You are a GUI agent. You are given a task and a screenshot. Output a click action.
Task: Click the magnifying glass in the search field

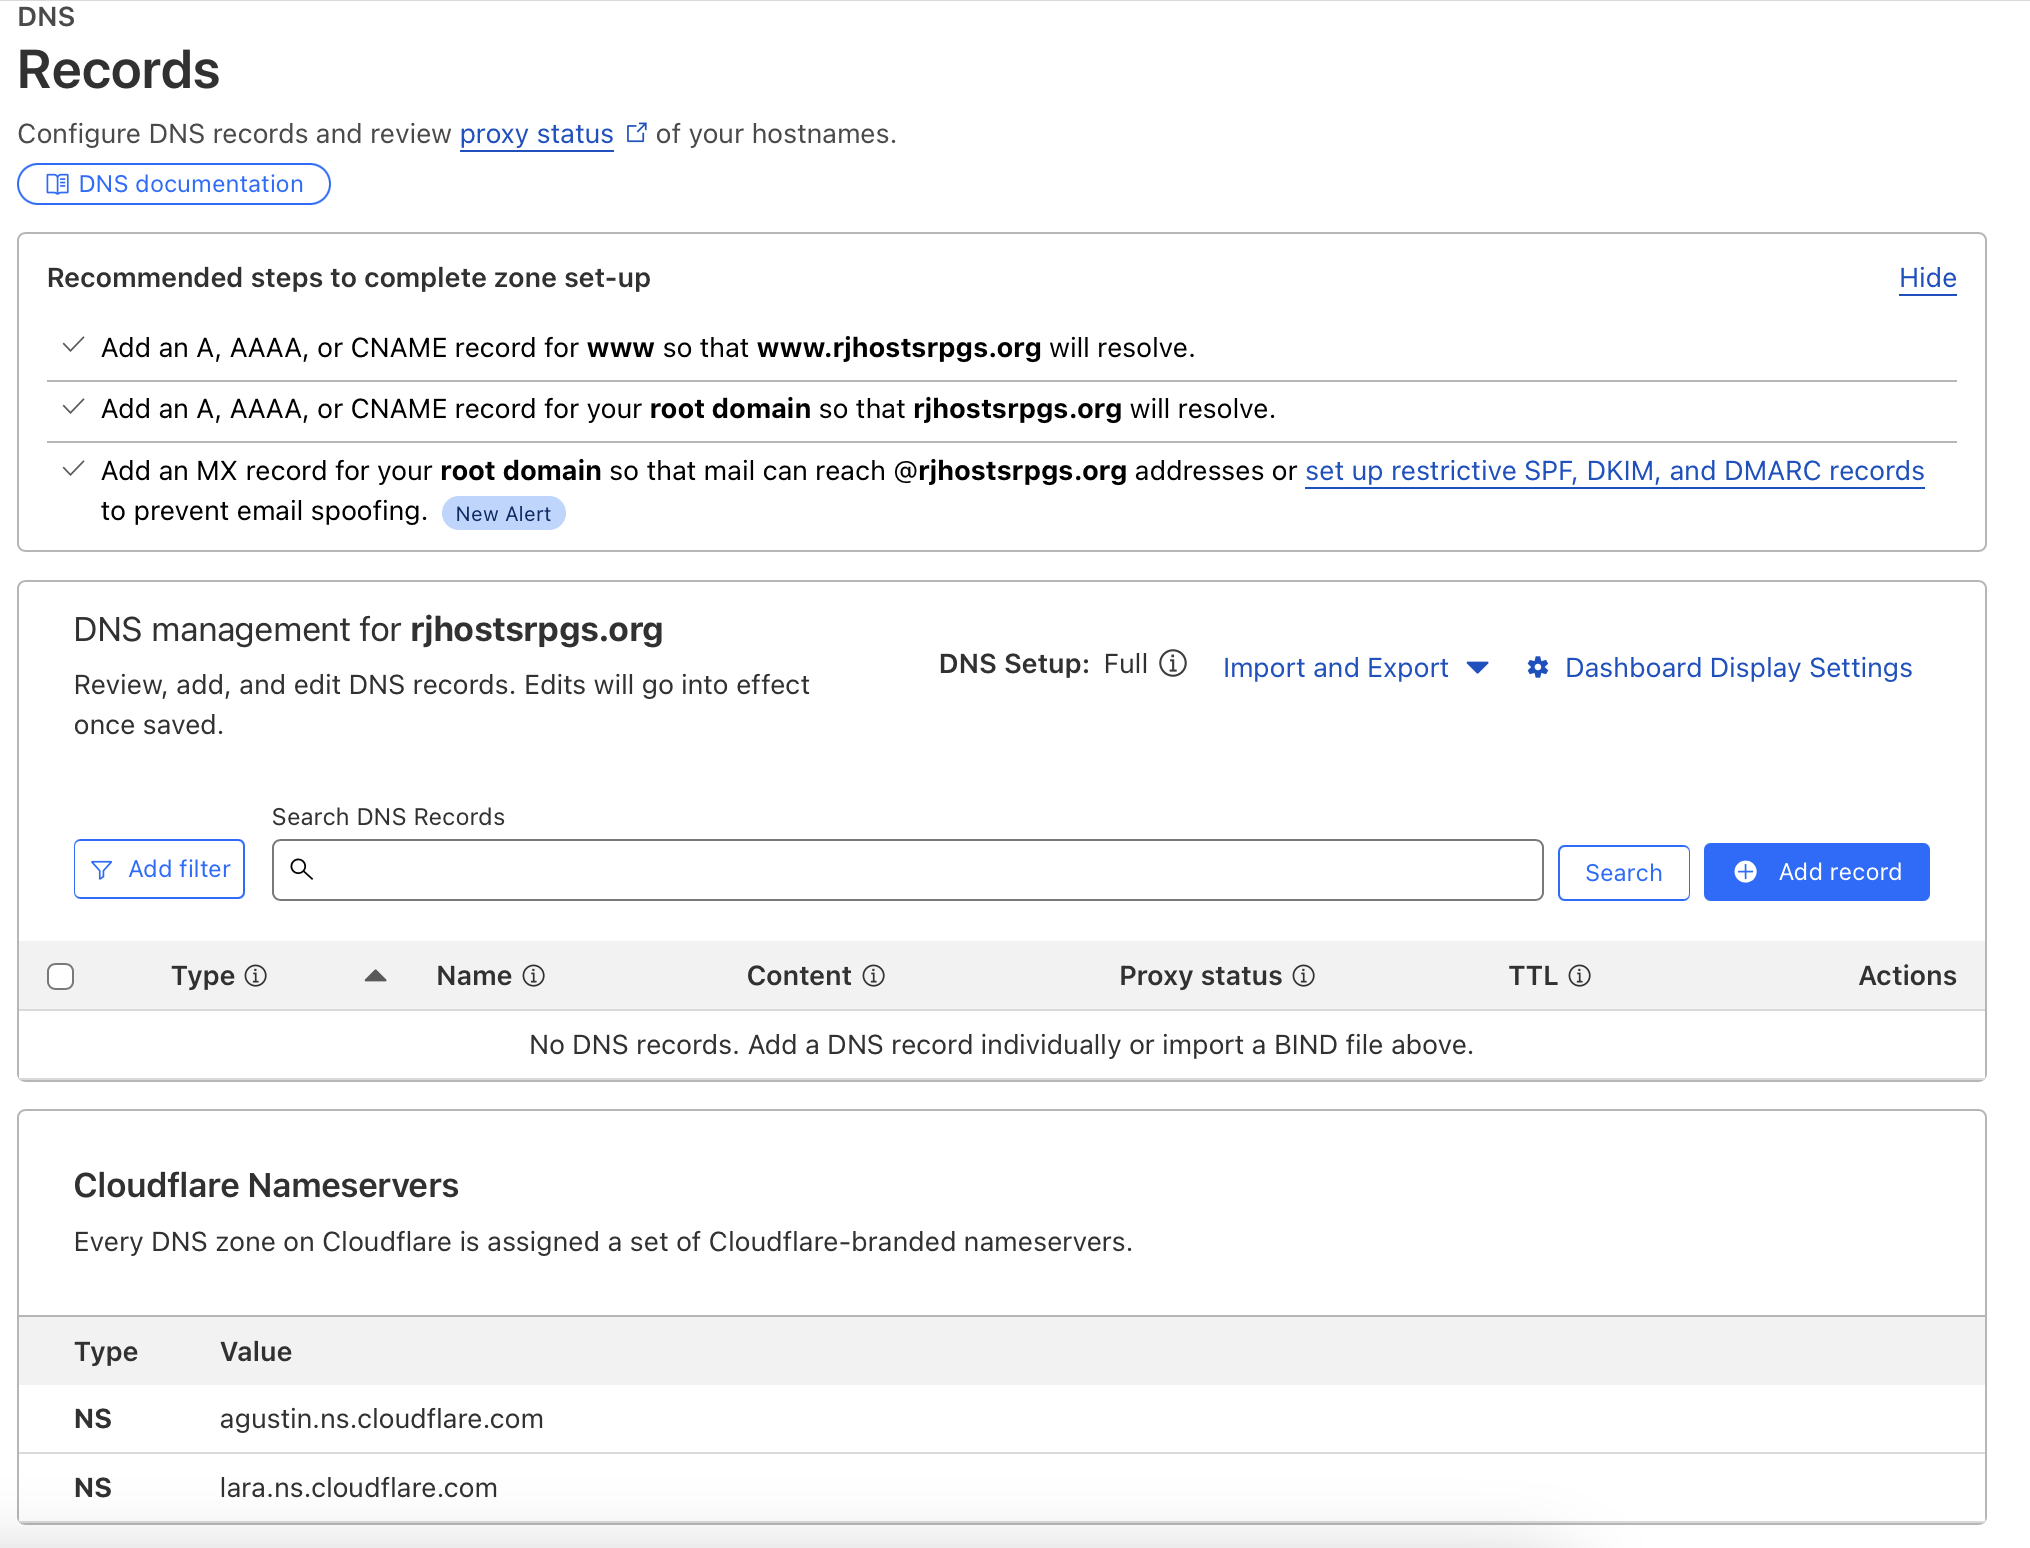click(303, 870)
